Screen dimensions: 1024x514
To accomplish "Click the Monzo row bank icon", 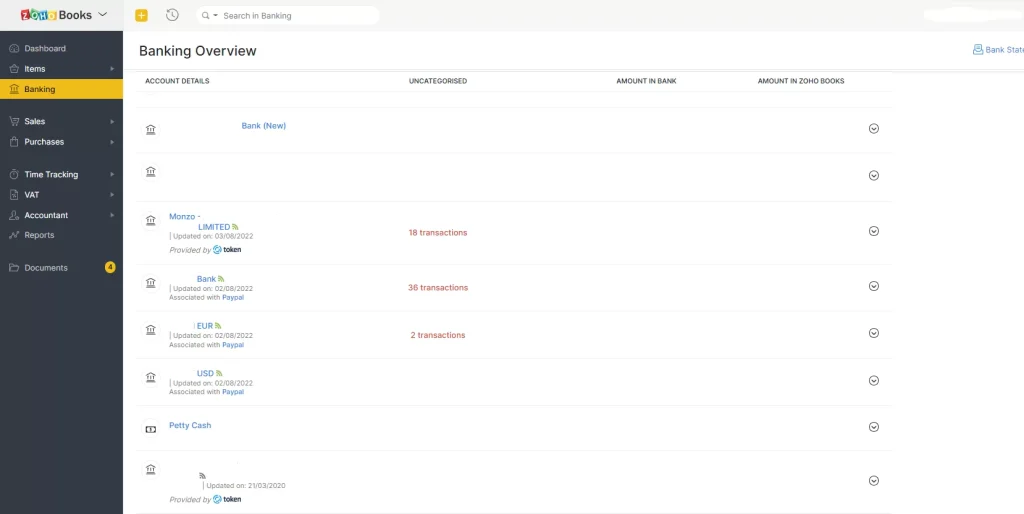I will [151, 220].
